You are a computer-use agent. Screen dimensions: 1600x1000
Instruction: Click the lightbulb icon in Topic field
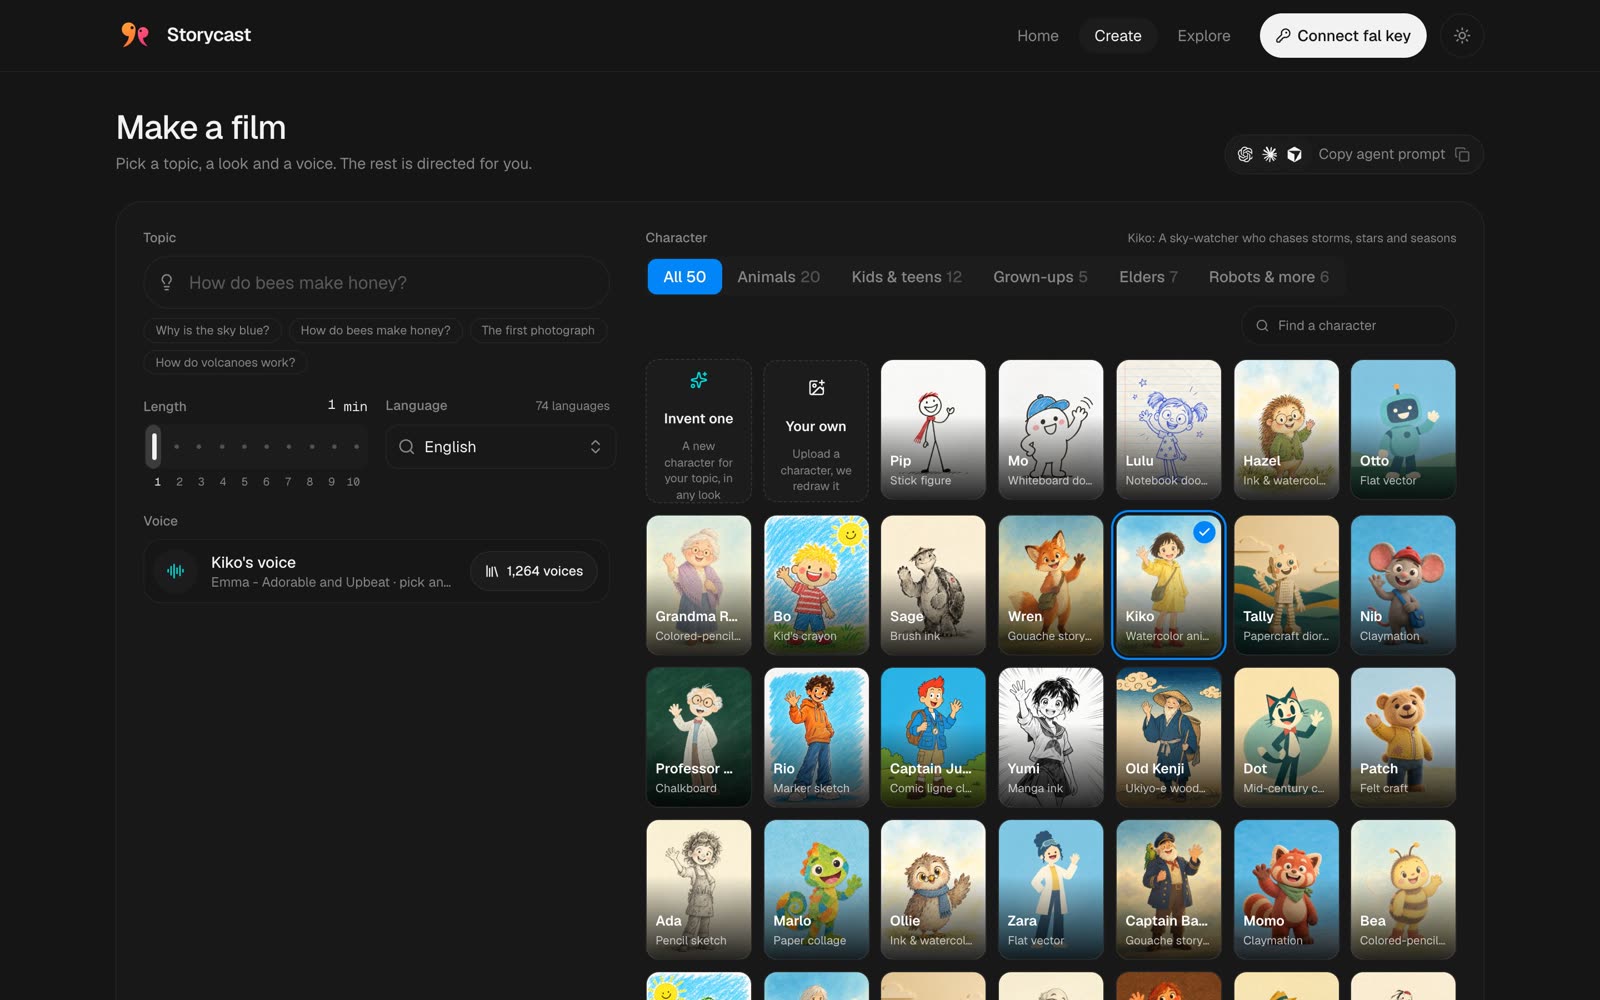pos(167,283)
